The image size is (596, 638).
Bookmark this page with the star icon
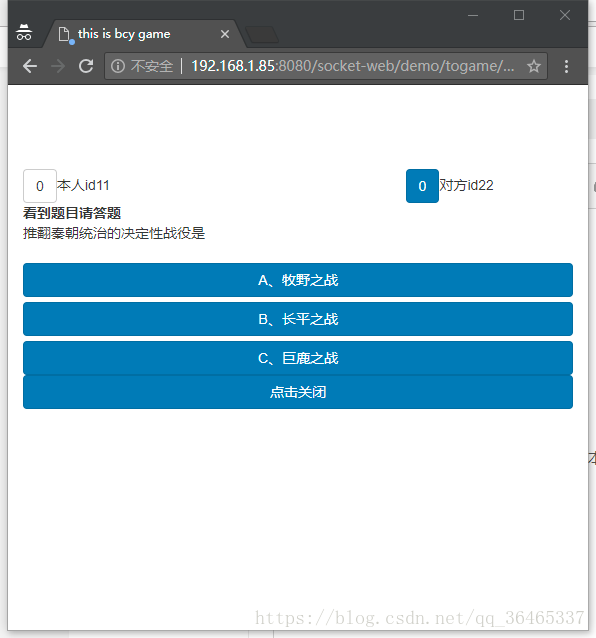534,66
